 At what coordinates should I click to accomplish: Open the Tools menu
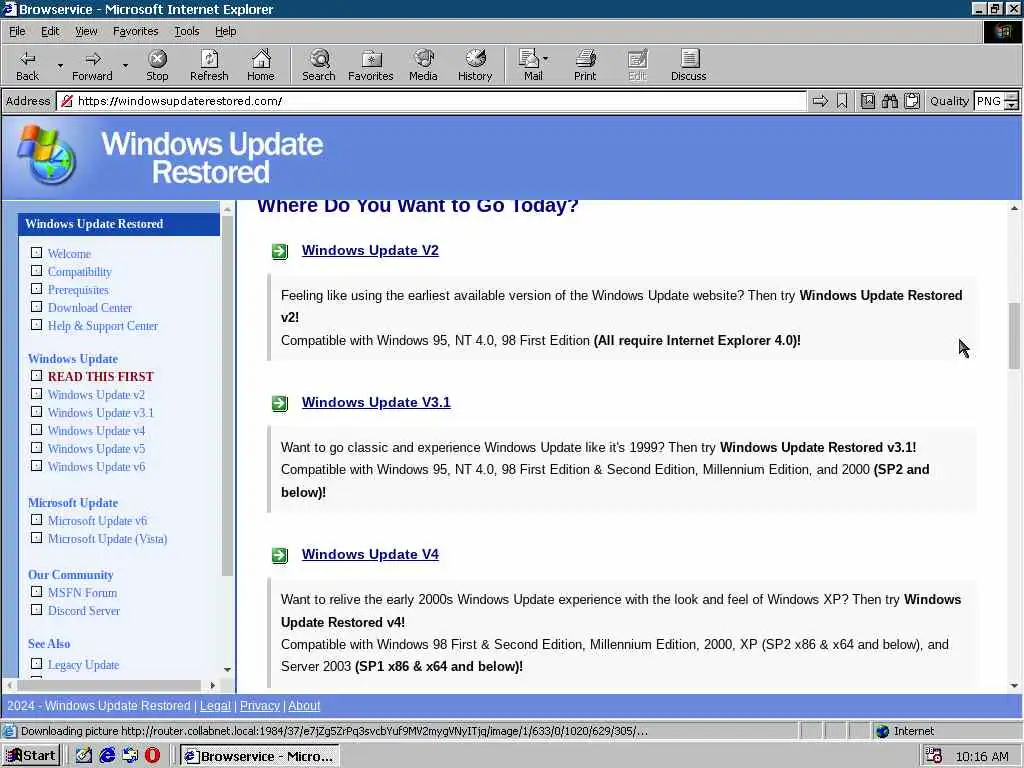(186, 31)
